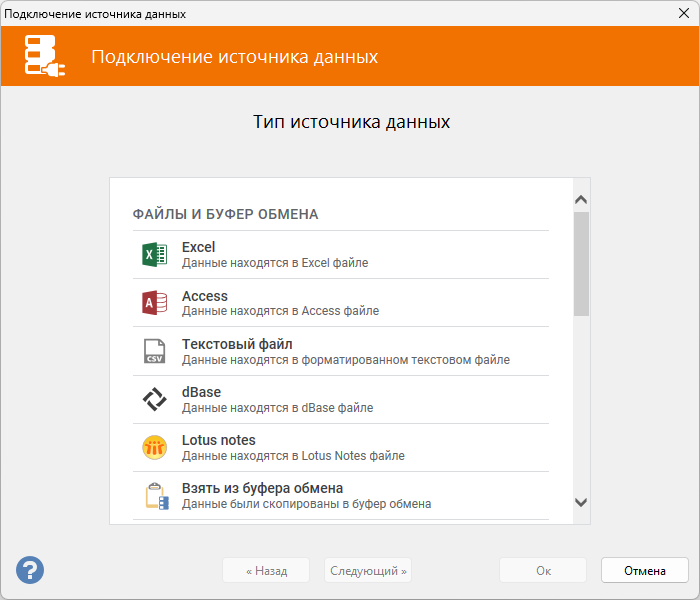Click the scroll down arrow
700x600 pixels.
point(581,503)
